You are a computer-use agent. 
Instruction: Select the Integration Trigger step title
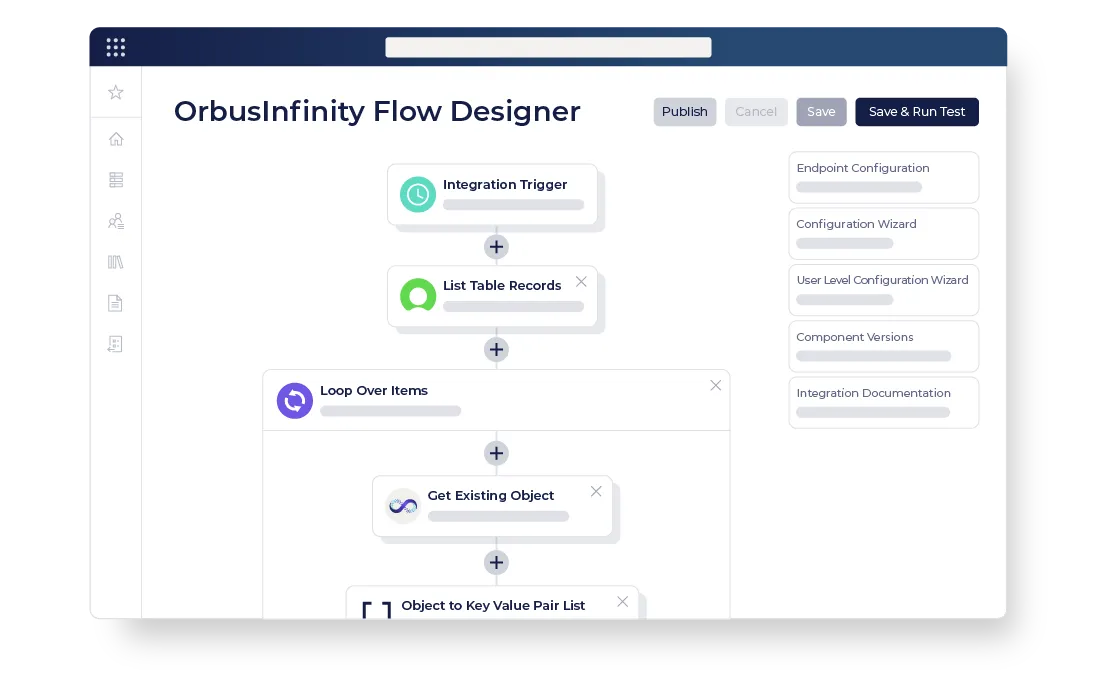(505, 185)
